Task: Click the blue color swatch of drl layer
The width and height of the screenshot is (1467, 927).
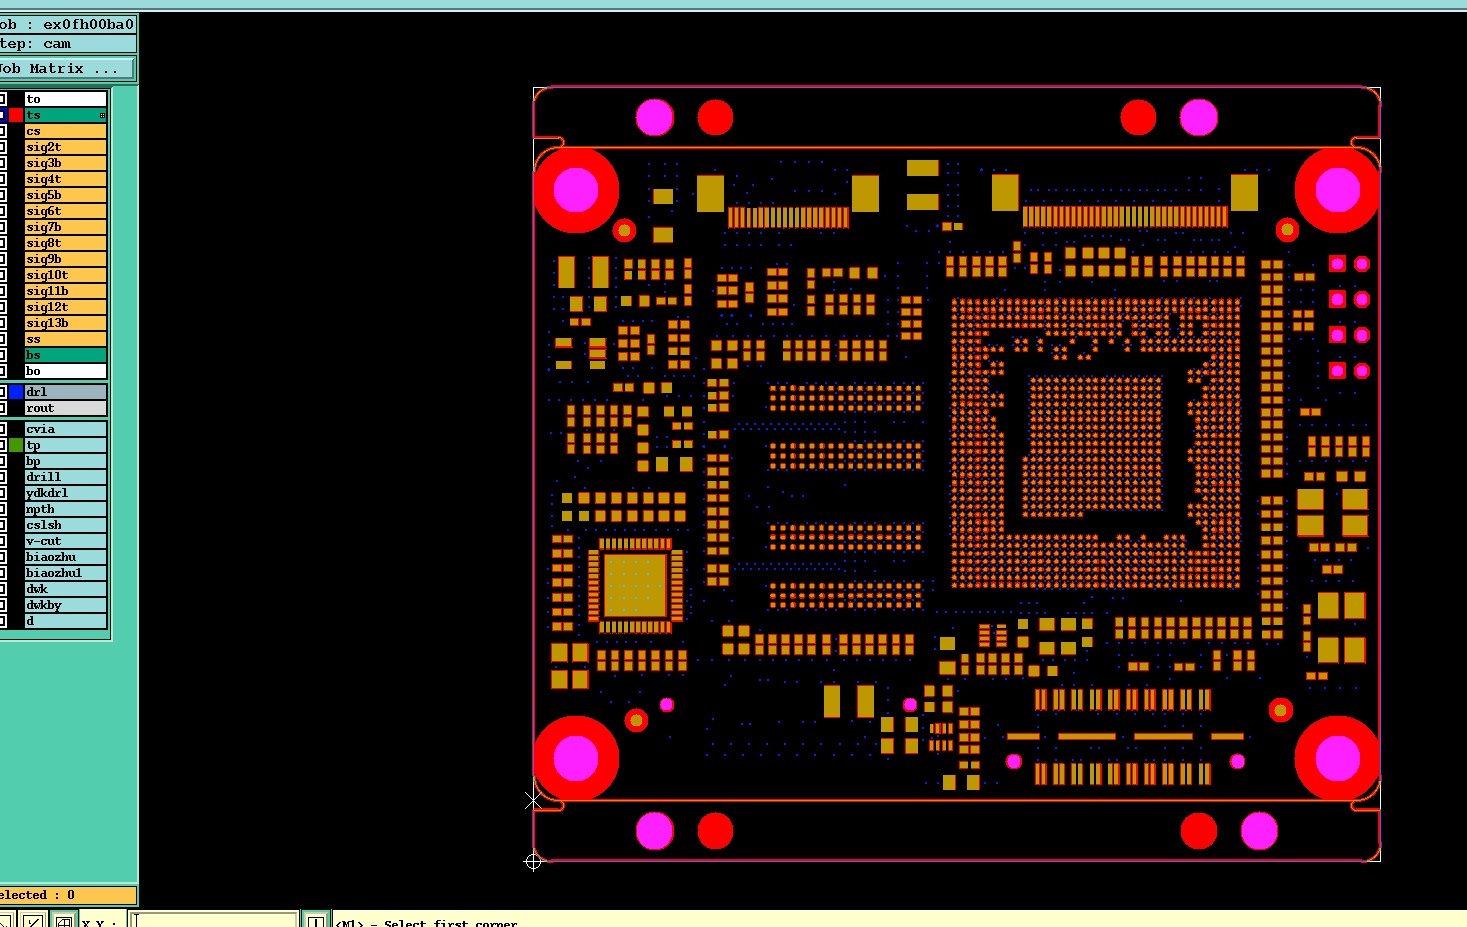Action: click(x=16, y=392)
